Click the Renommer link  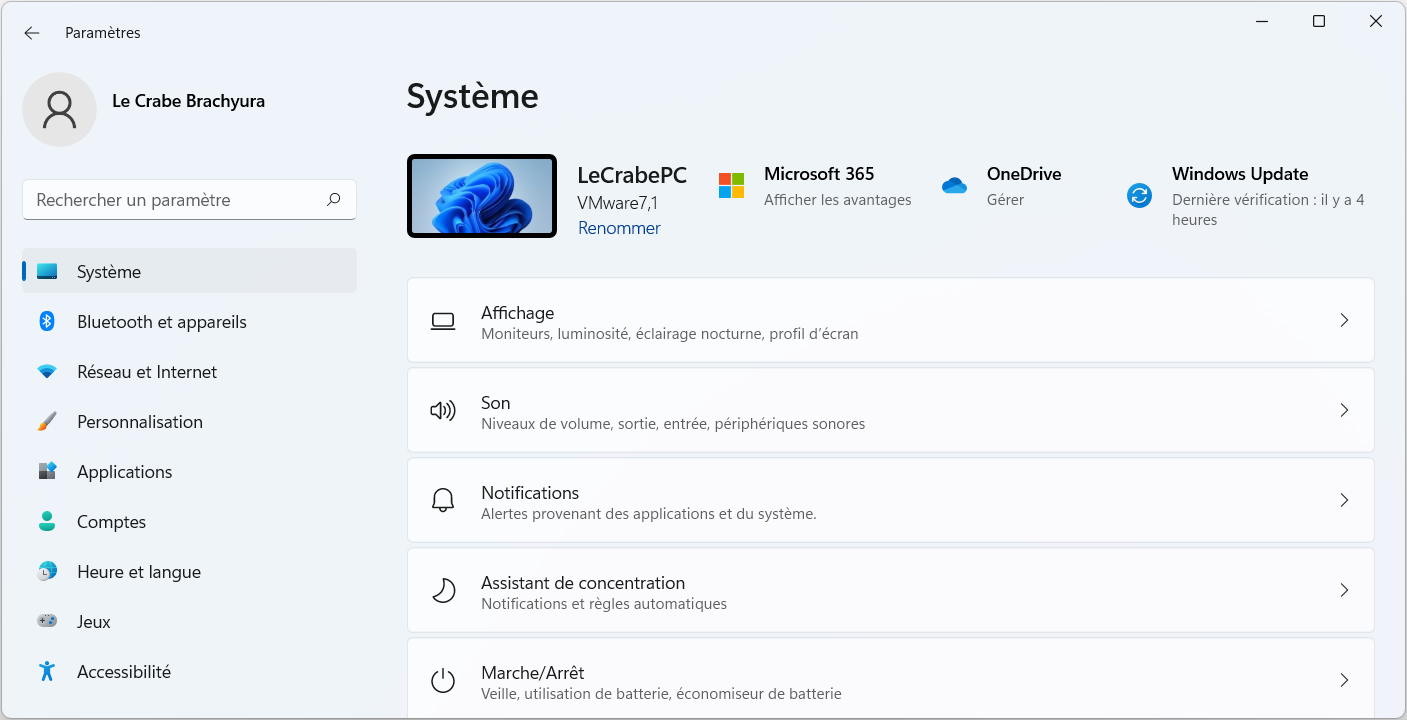click(619, 228)
